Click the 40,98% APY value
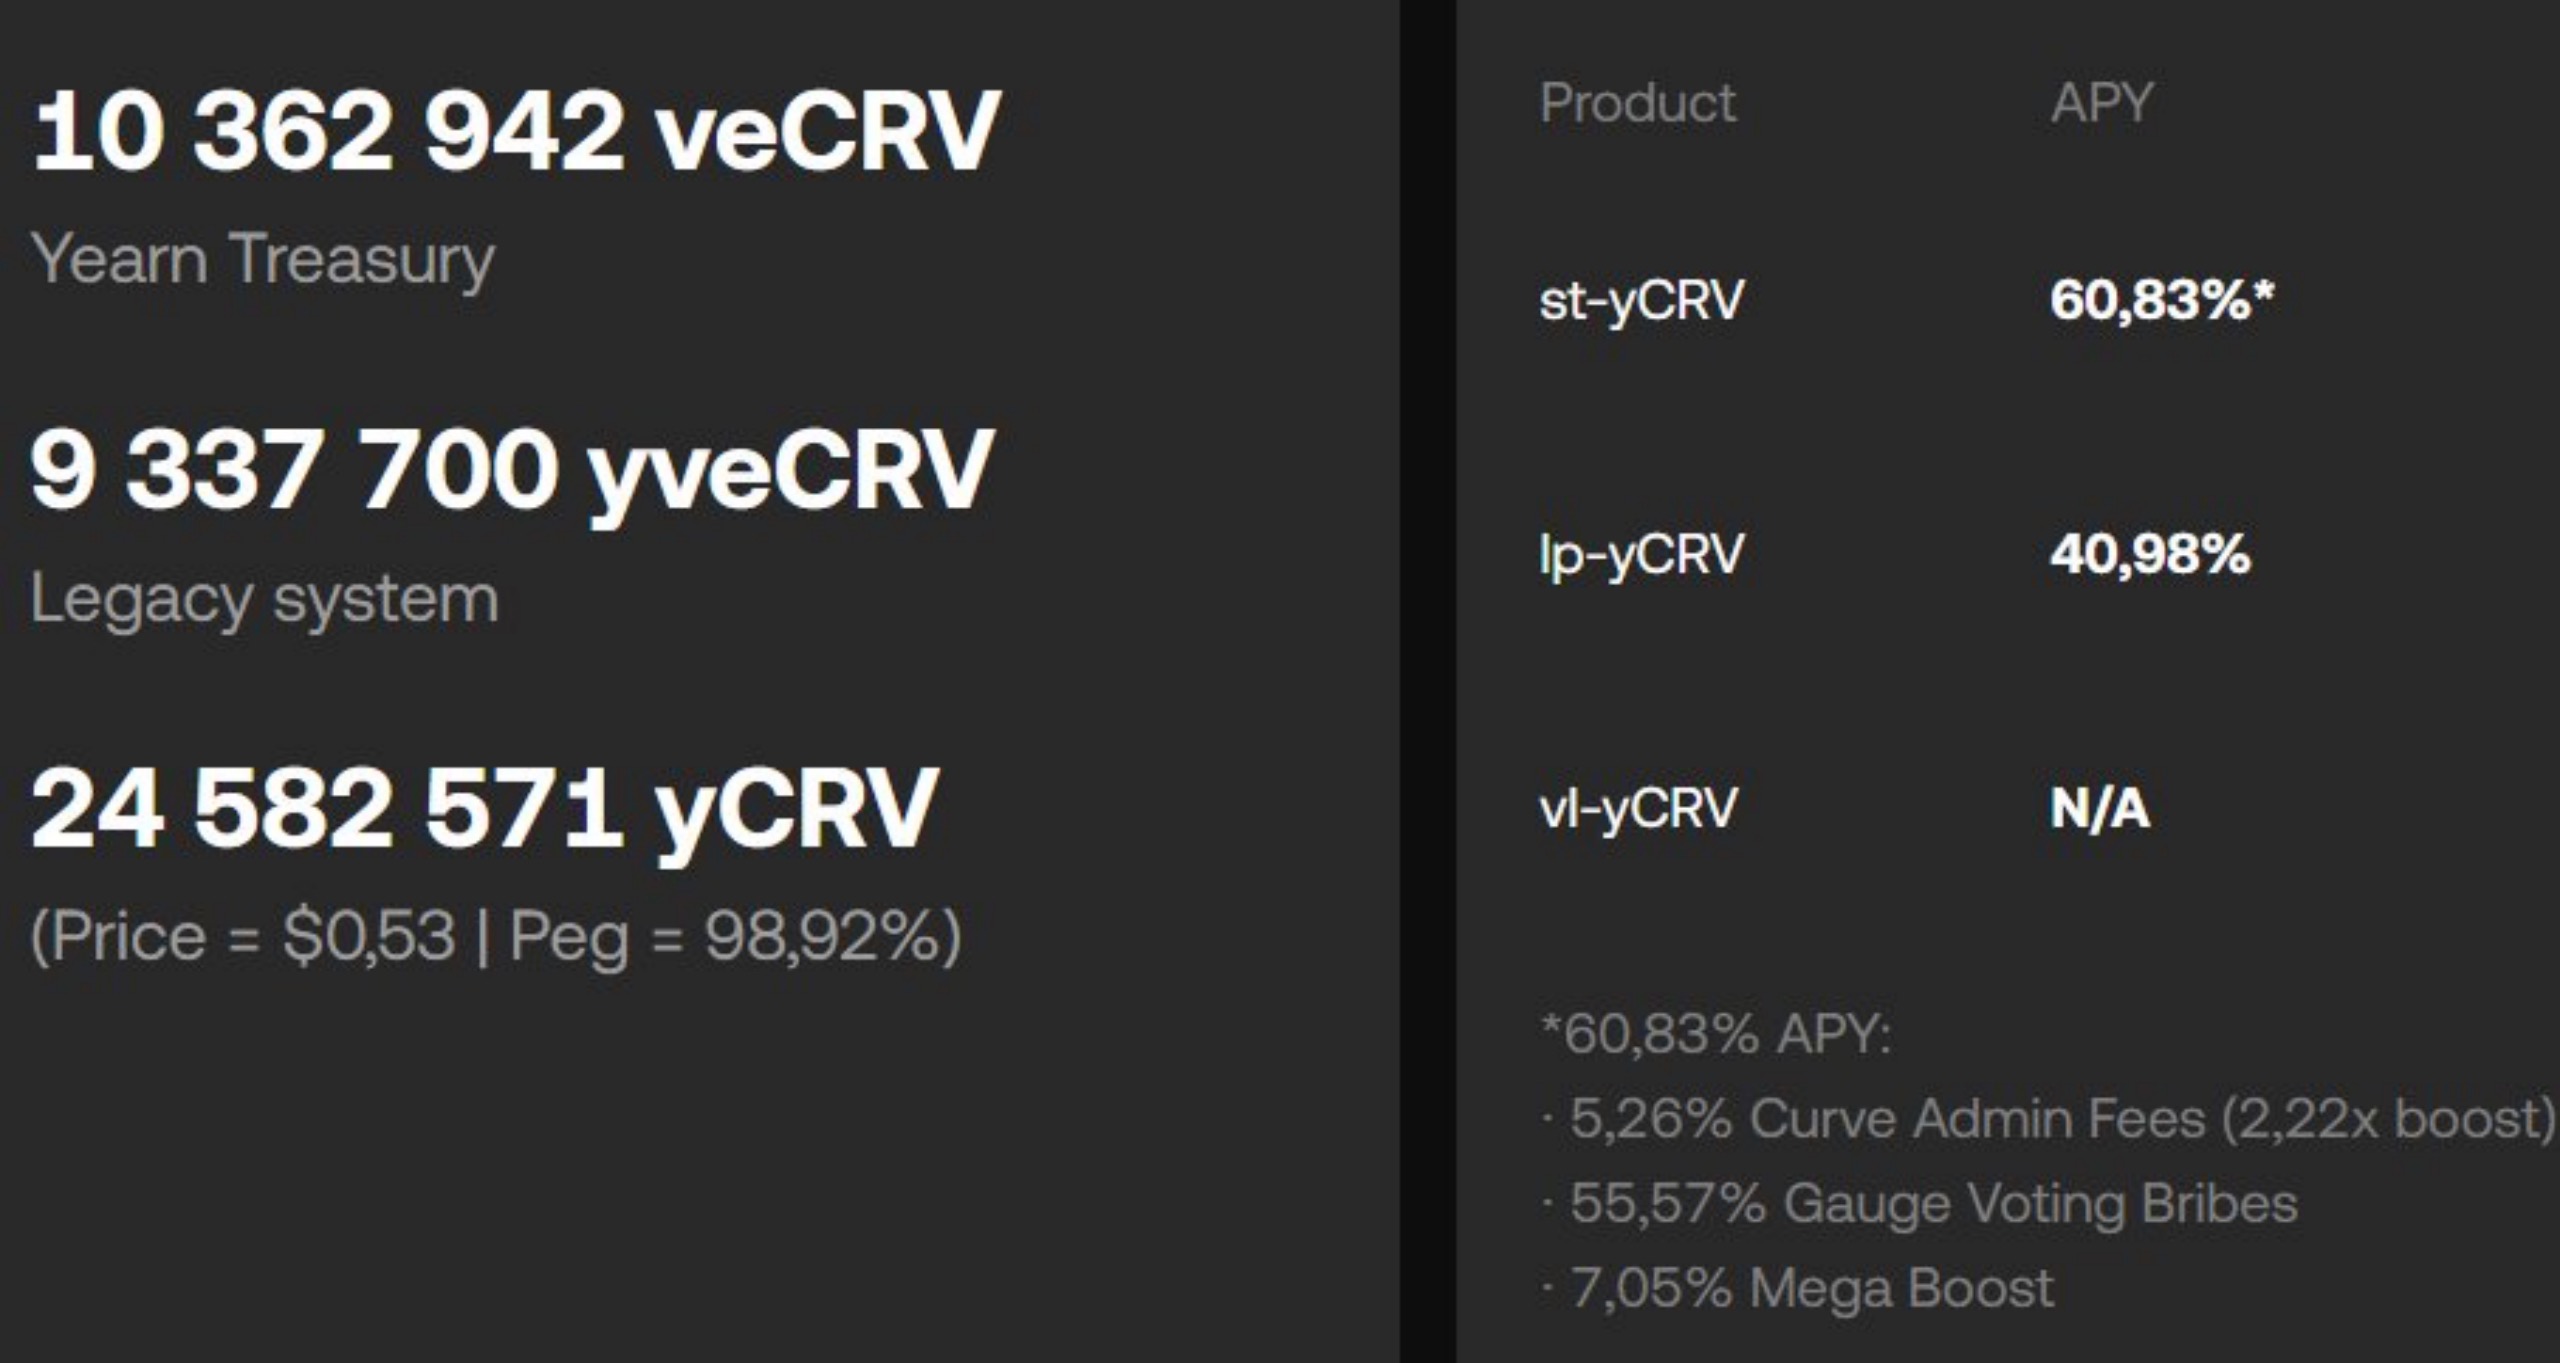 2150,554
